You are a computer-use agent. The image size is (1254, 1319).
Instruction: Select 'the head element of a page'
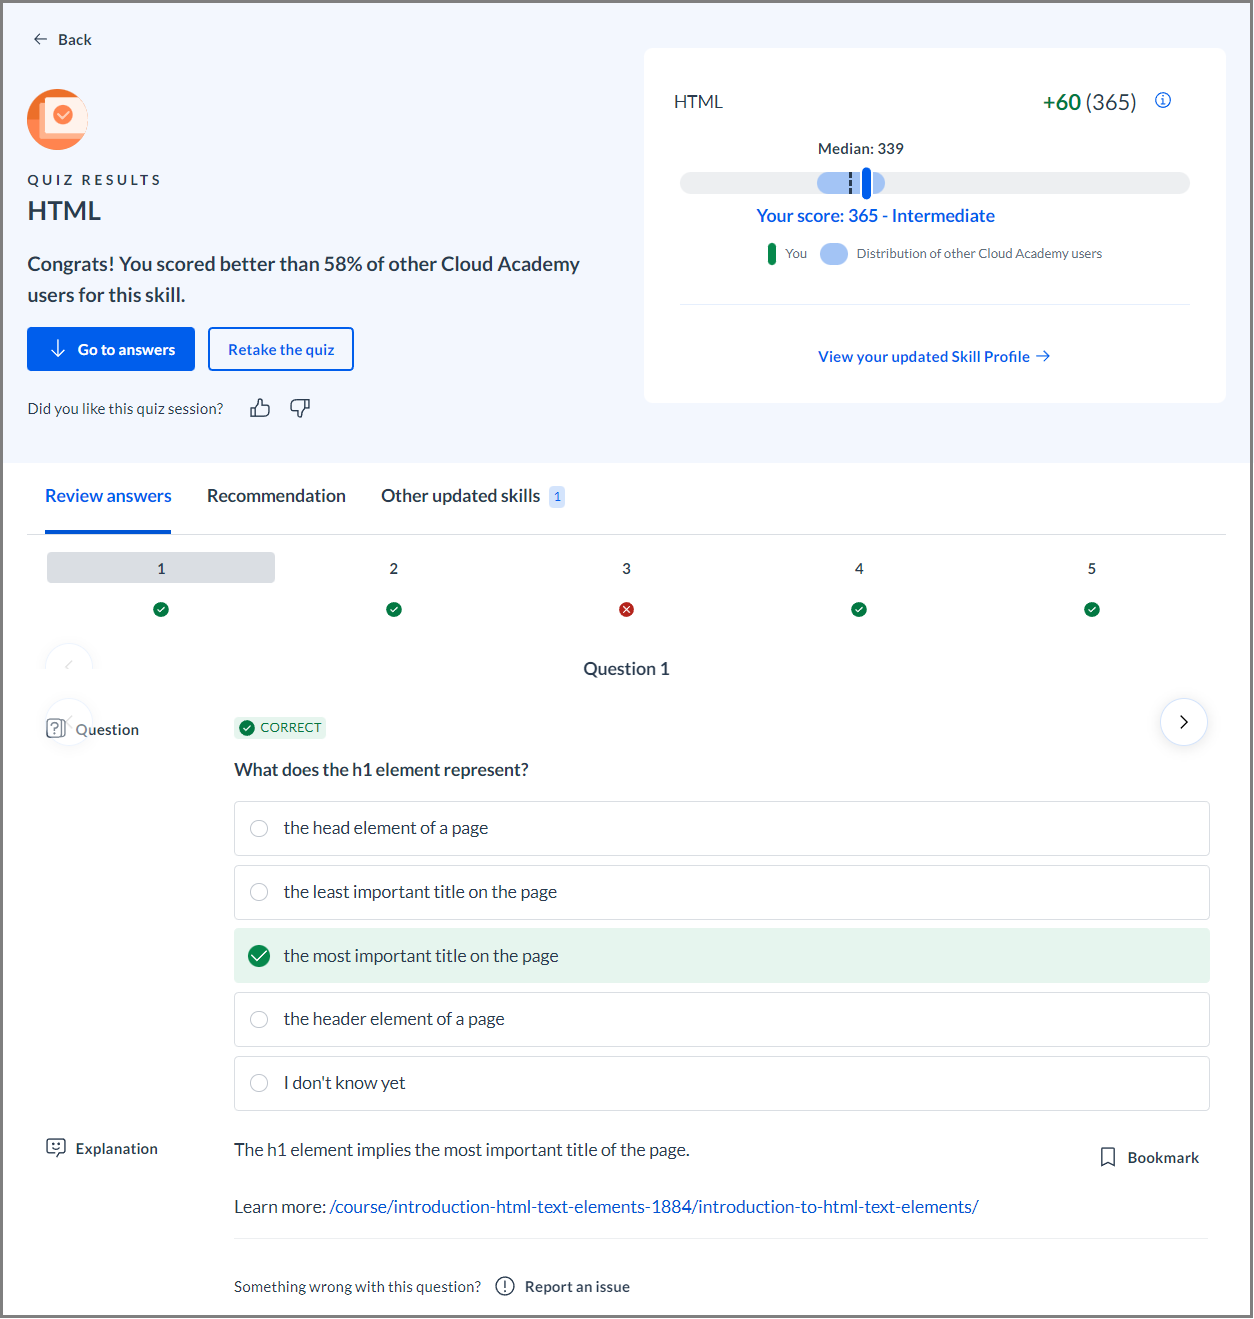click(722, 828)
